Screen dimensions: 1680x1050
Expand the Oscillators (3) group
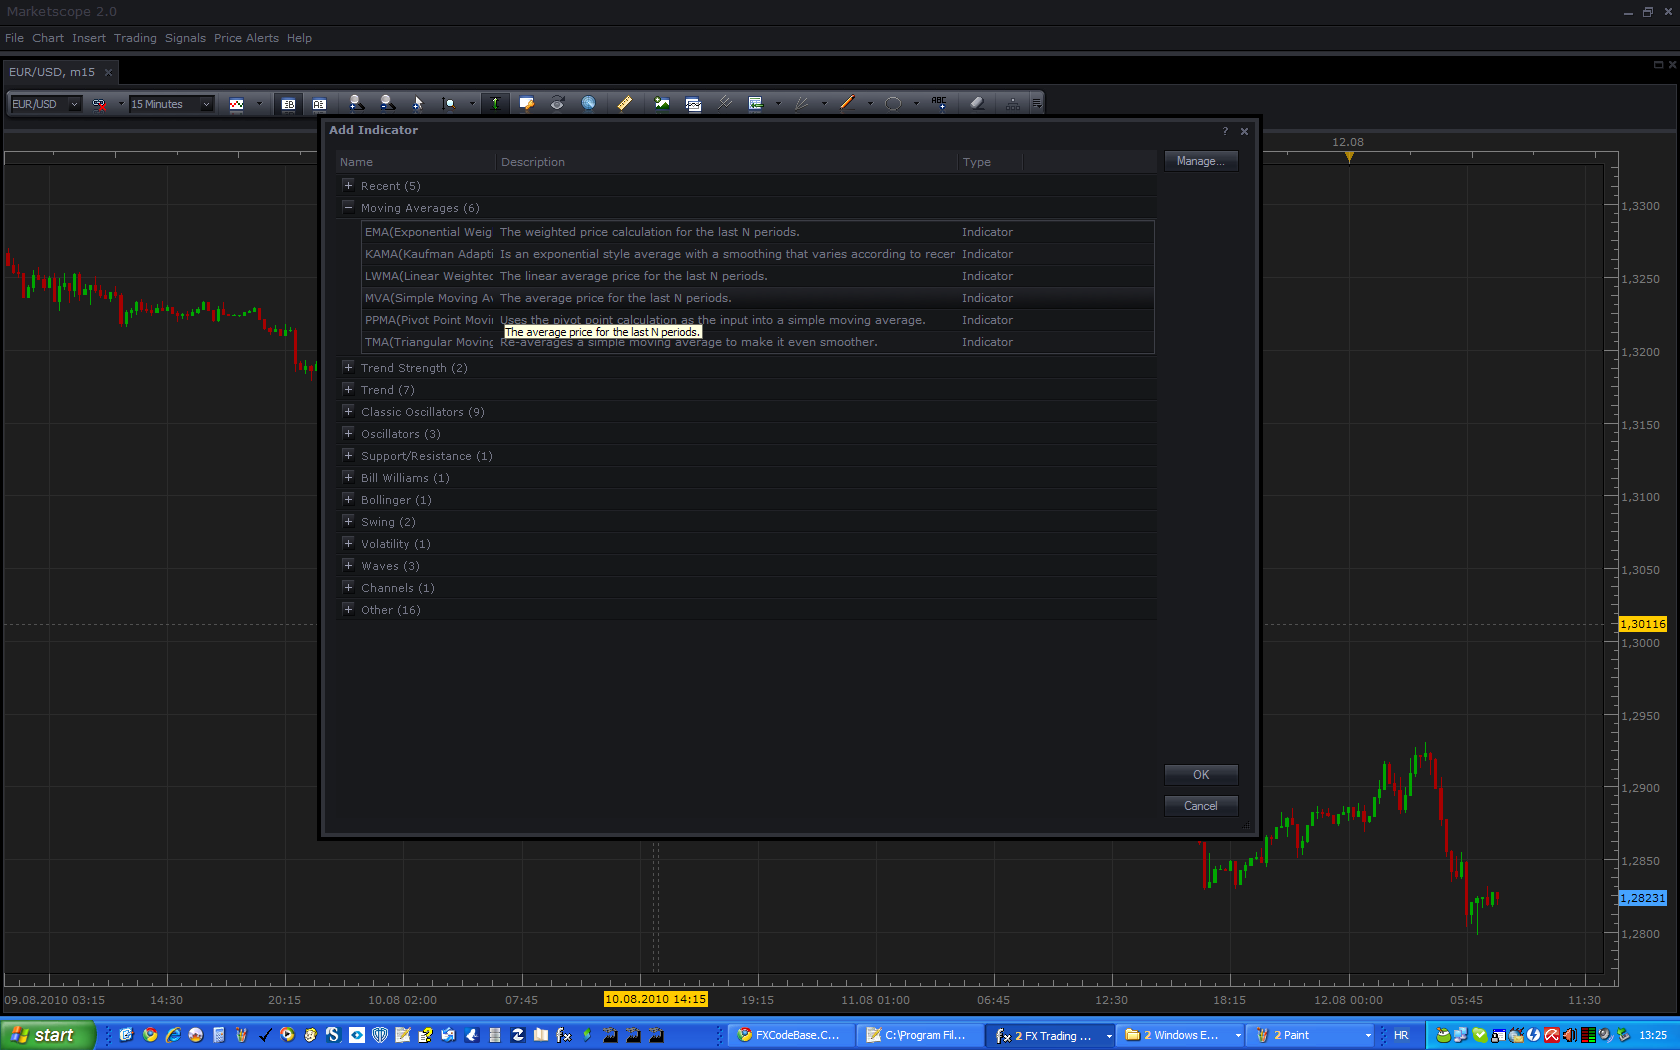[348, 433]
